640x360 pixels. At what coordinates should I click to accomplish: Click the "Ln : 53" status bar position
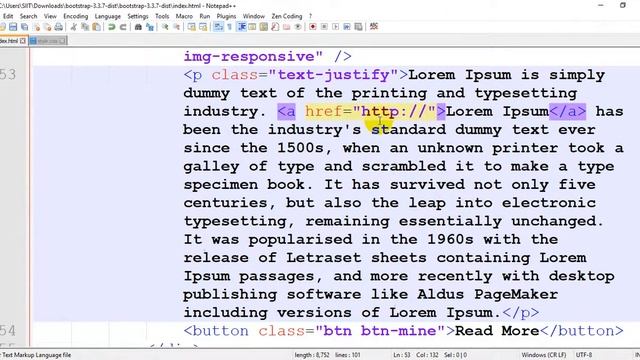tap(402, 355)
